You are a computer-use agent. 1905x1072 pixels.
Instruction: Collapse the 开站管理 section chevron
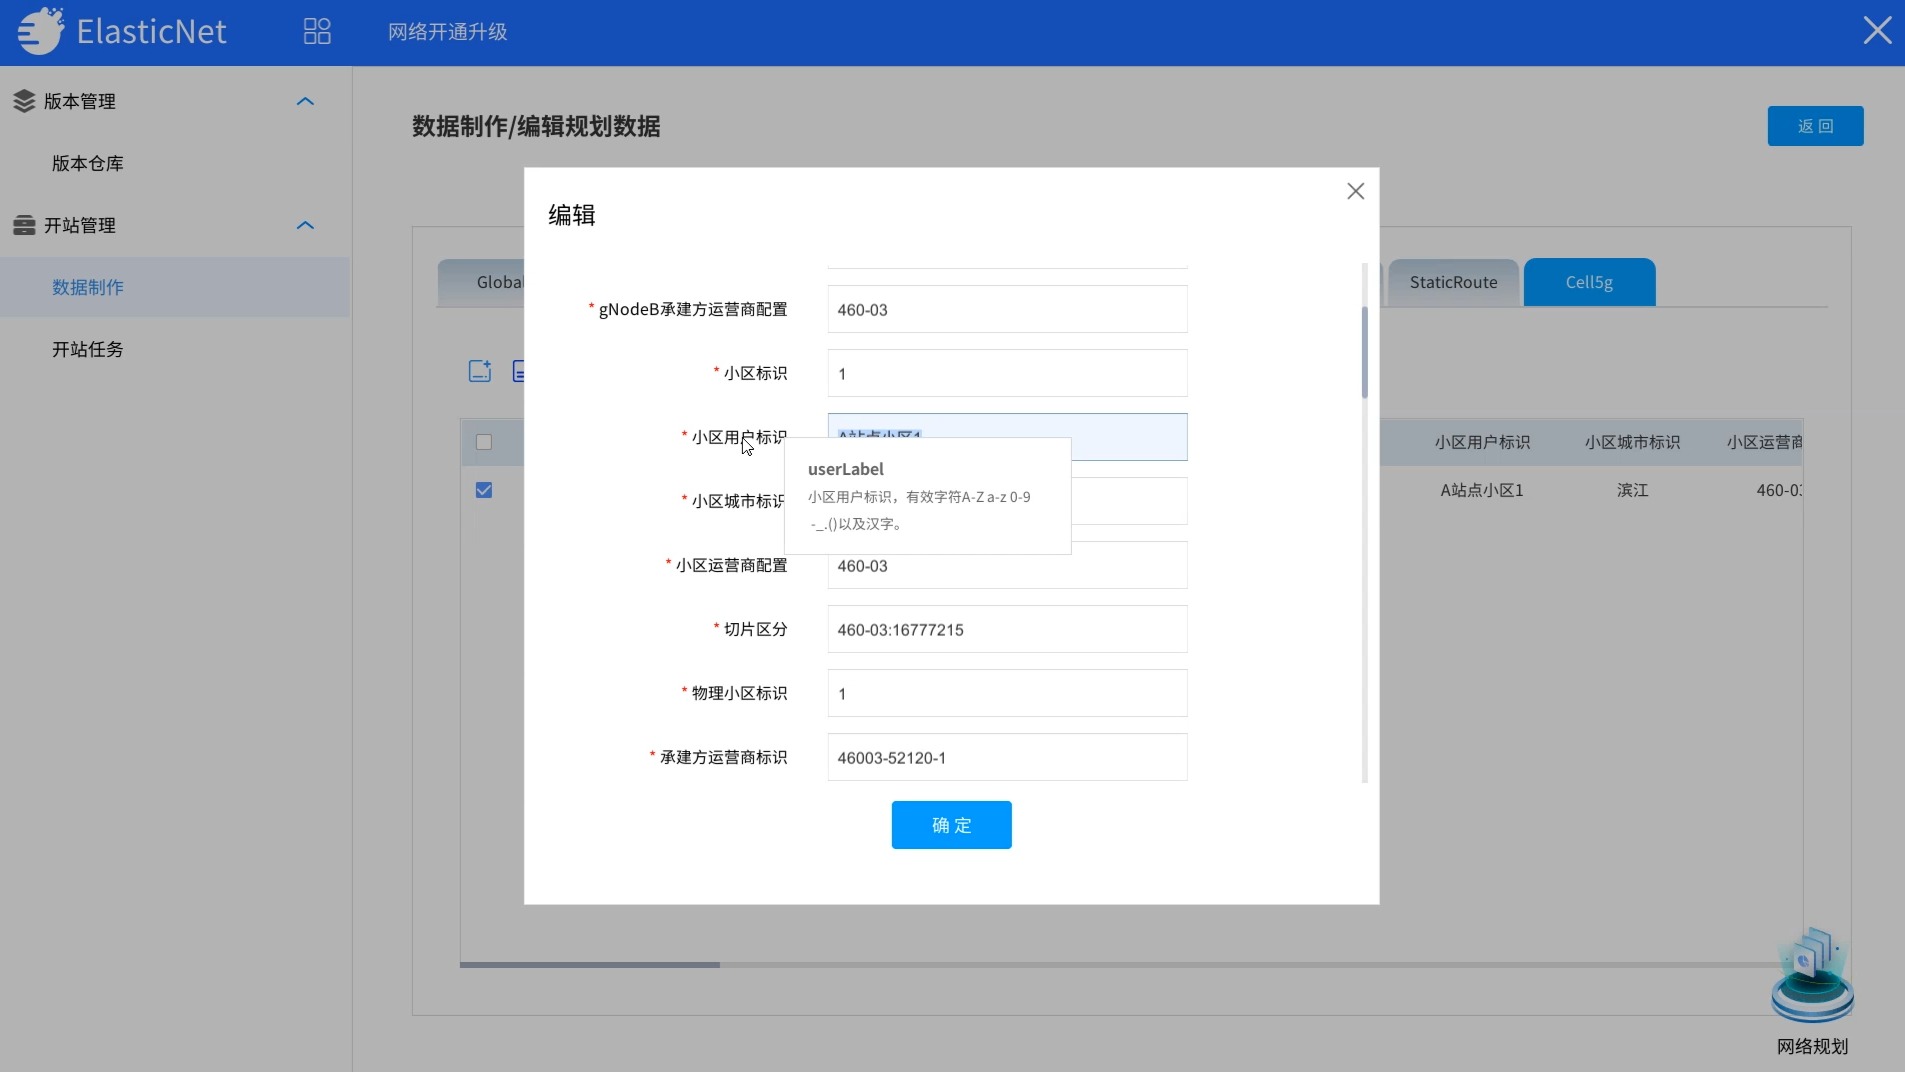point(305,225)
